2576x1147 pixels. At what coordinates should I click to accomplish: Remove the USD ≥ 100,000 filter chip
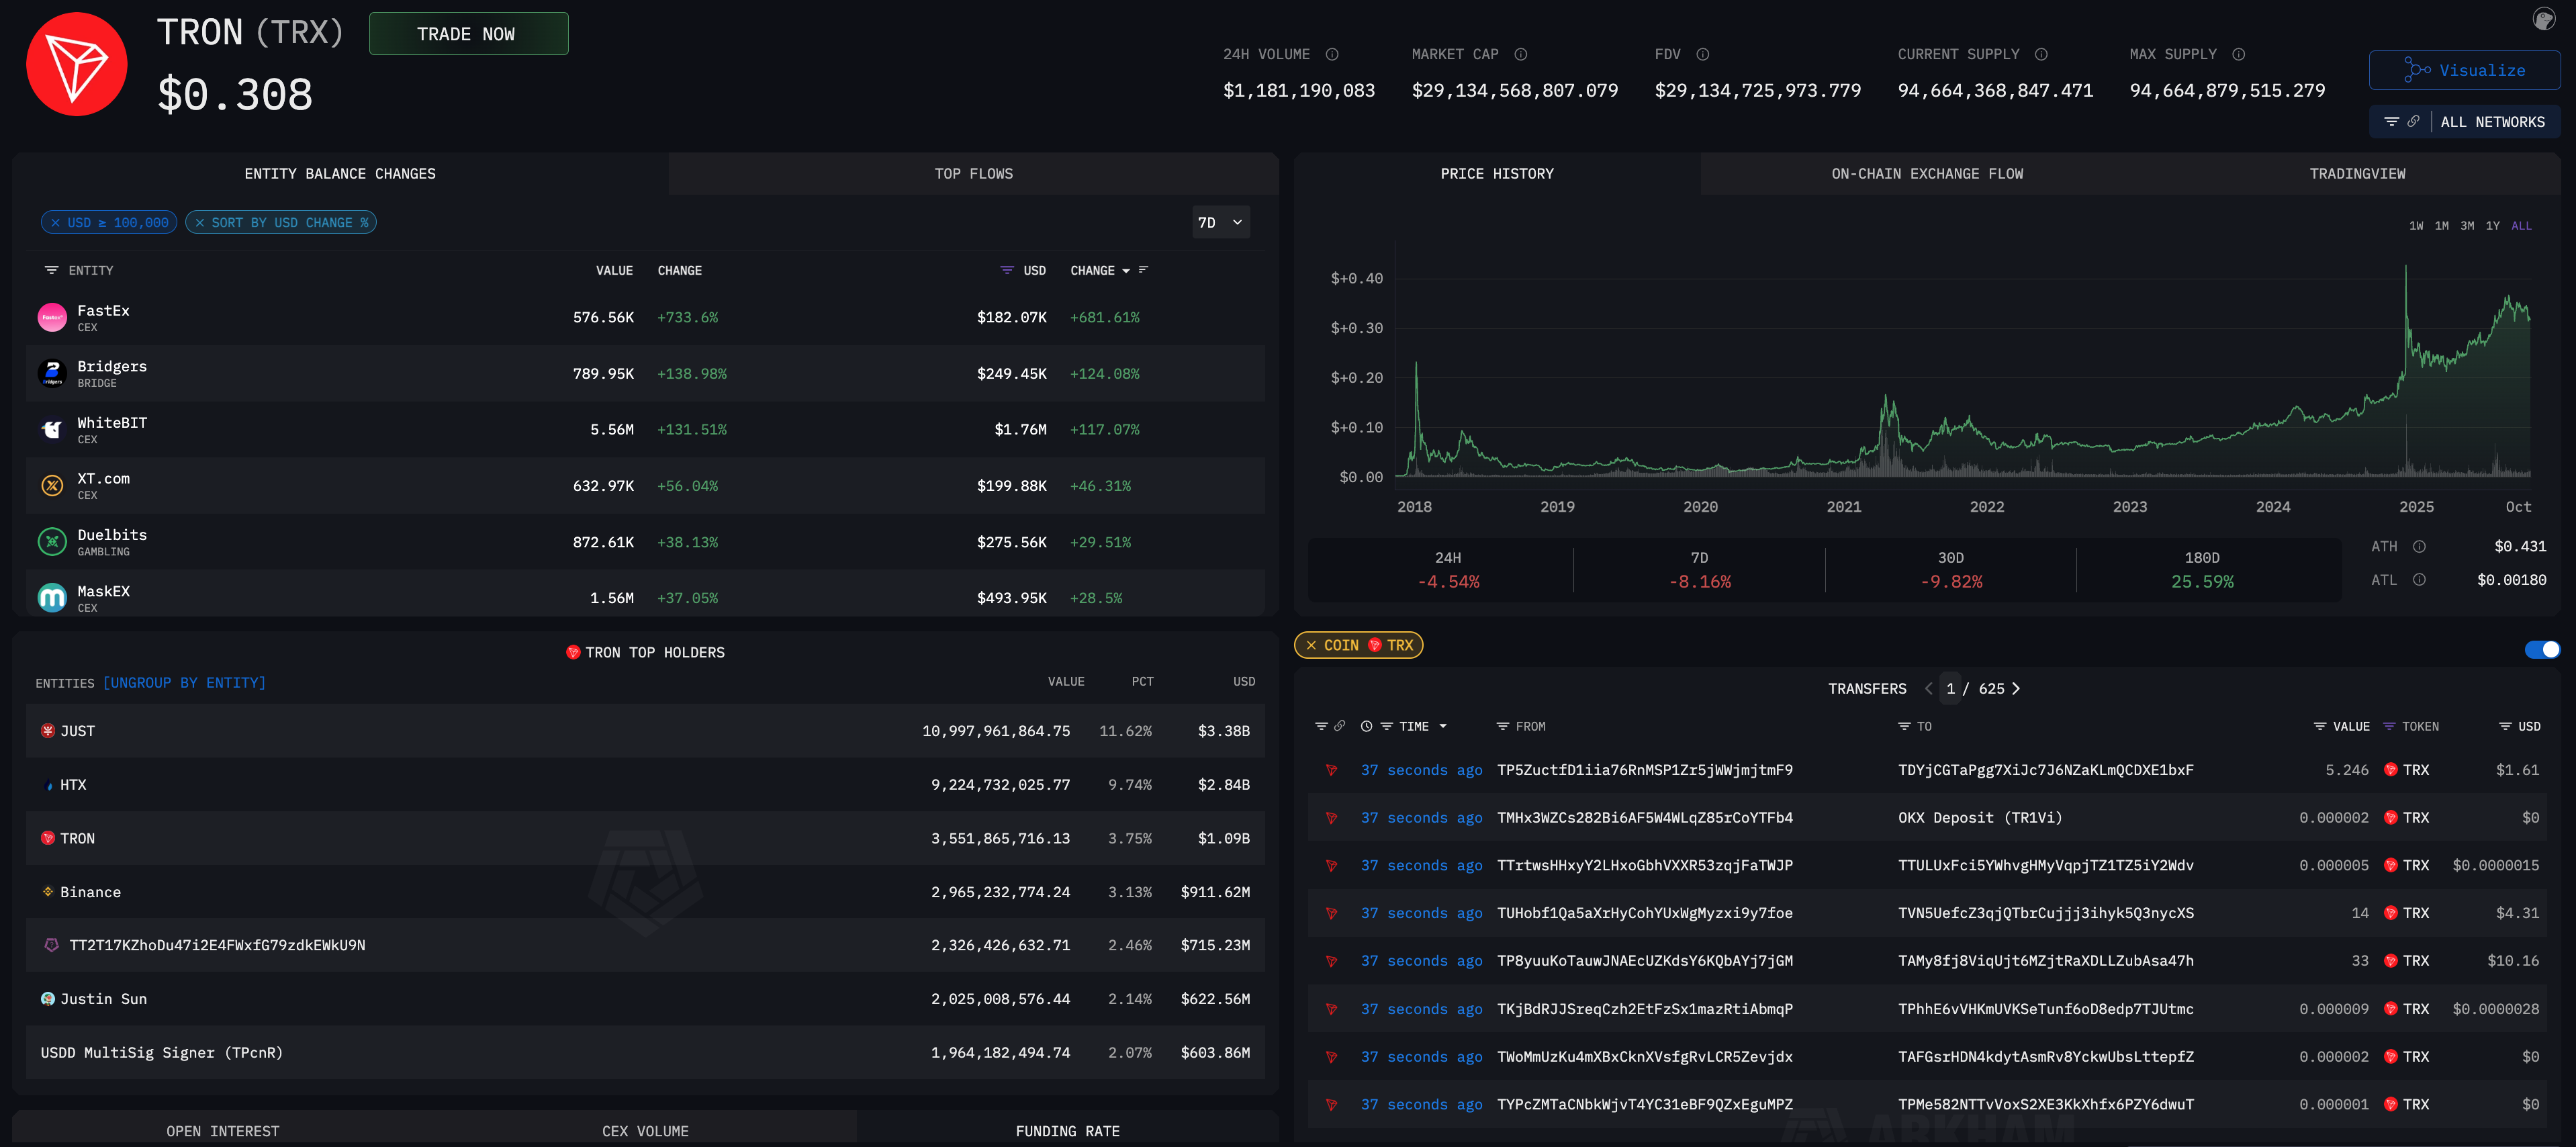[x=56, y=223]
